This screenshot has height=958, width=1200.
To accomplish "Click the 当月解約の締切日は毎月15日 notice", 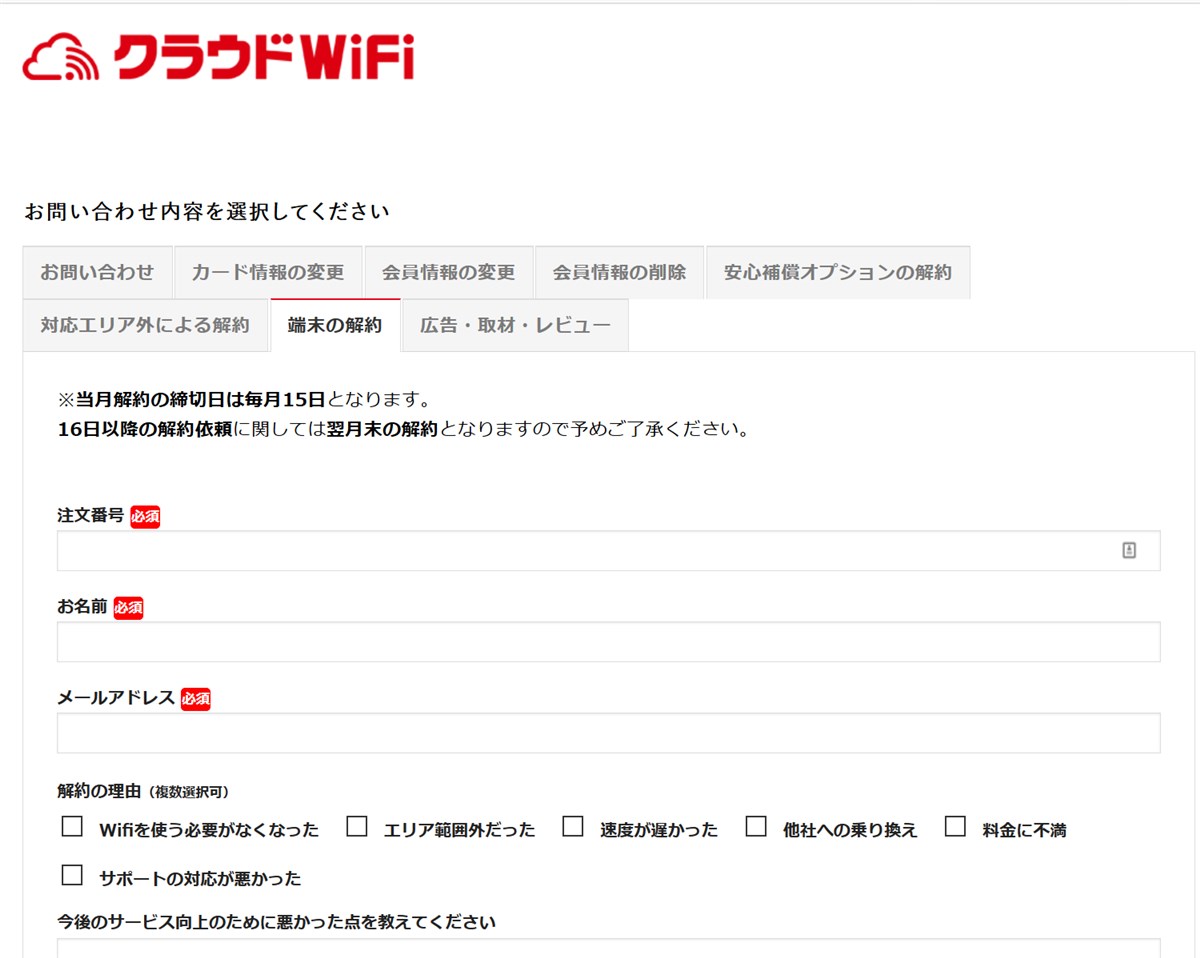I will (244, 400).
